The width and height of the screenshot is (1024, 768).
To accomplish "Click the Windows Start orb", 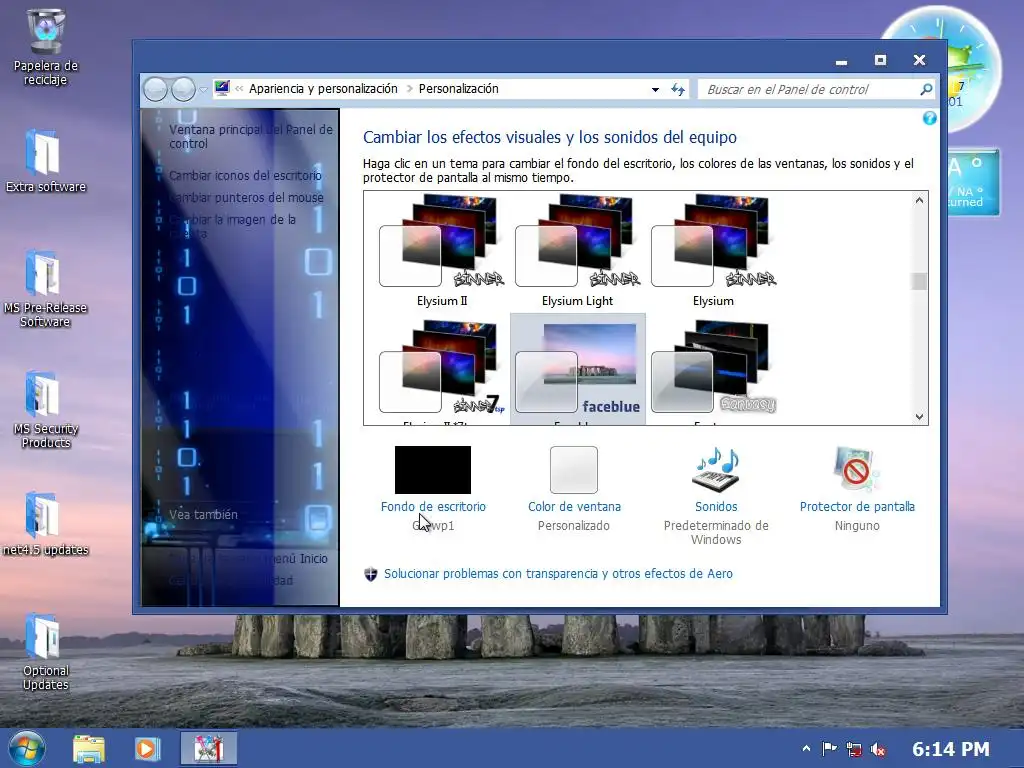I will [27, 748].
